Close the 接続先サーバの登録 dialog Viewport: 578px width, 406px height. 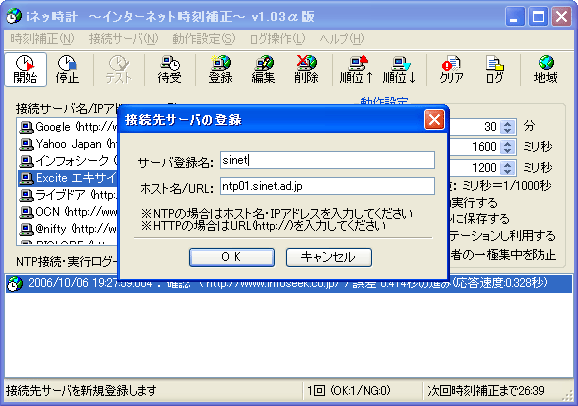(x=434, y=119)
